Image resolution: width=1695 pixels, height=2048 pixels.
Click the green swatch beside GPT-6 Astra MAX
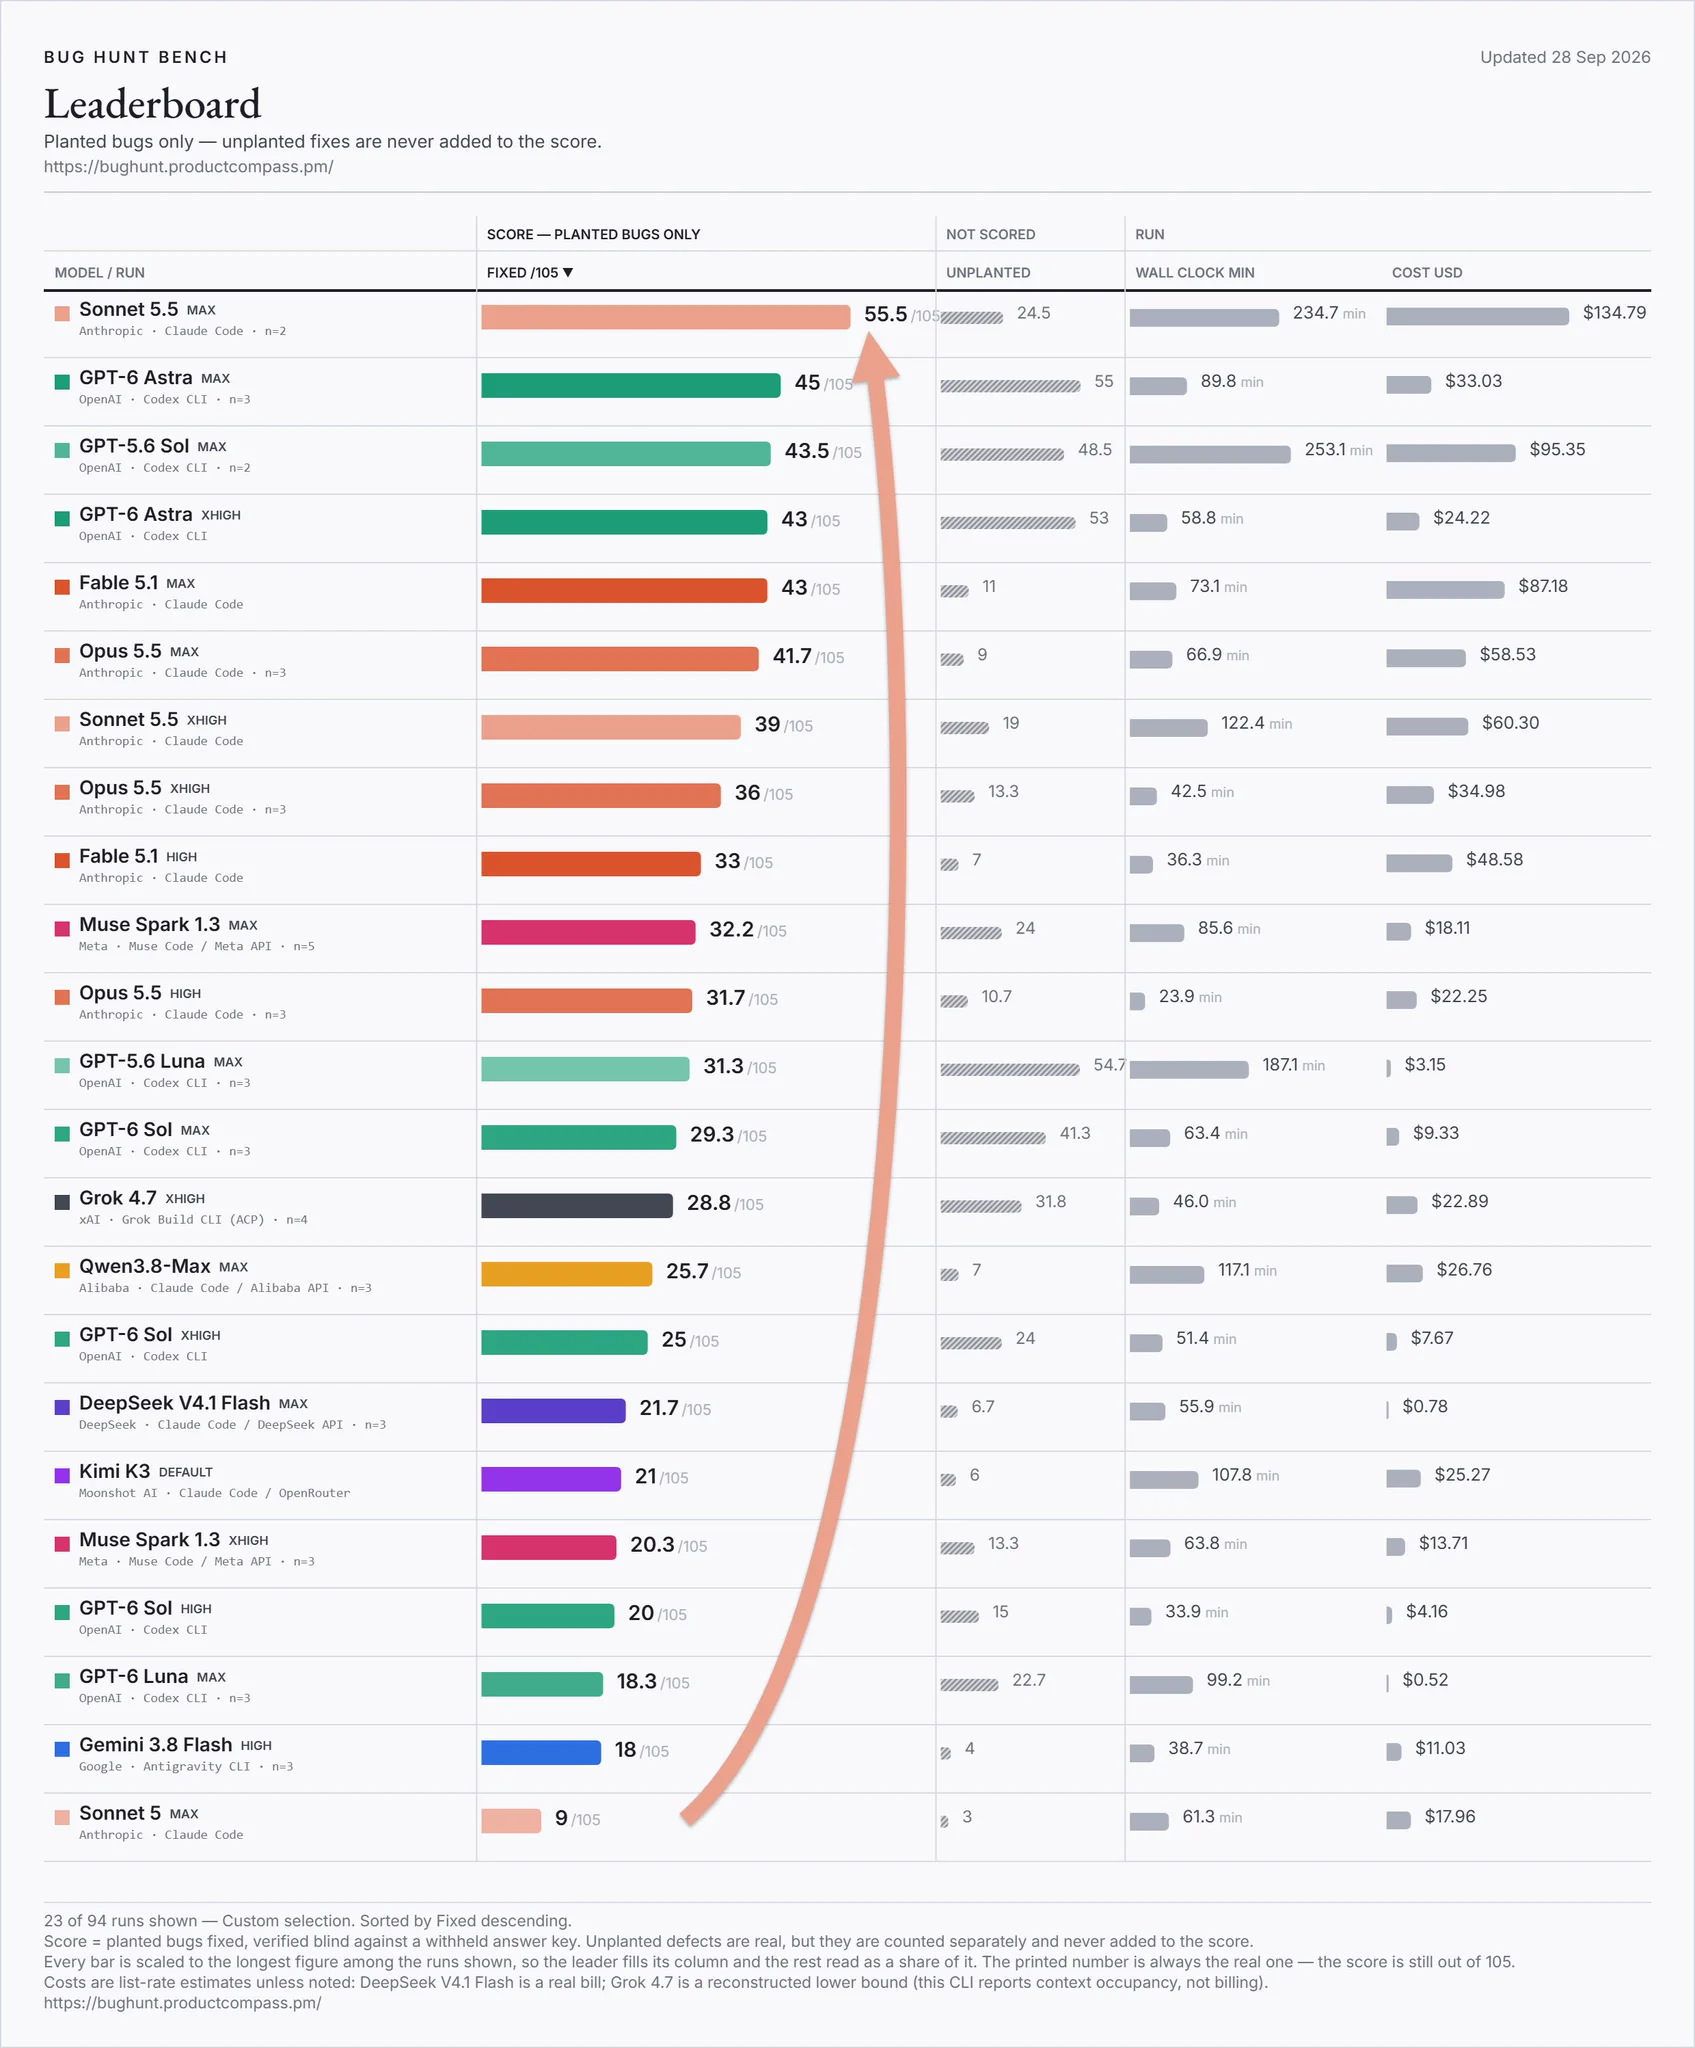62,382
